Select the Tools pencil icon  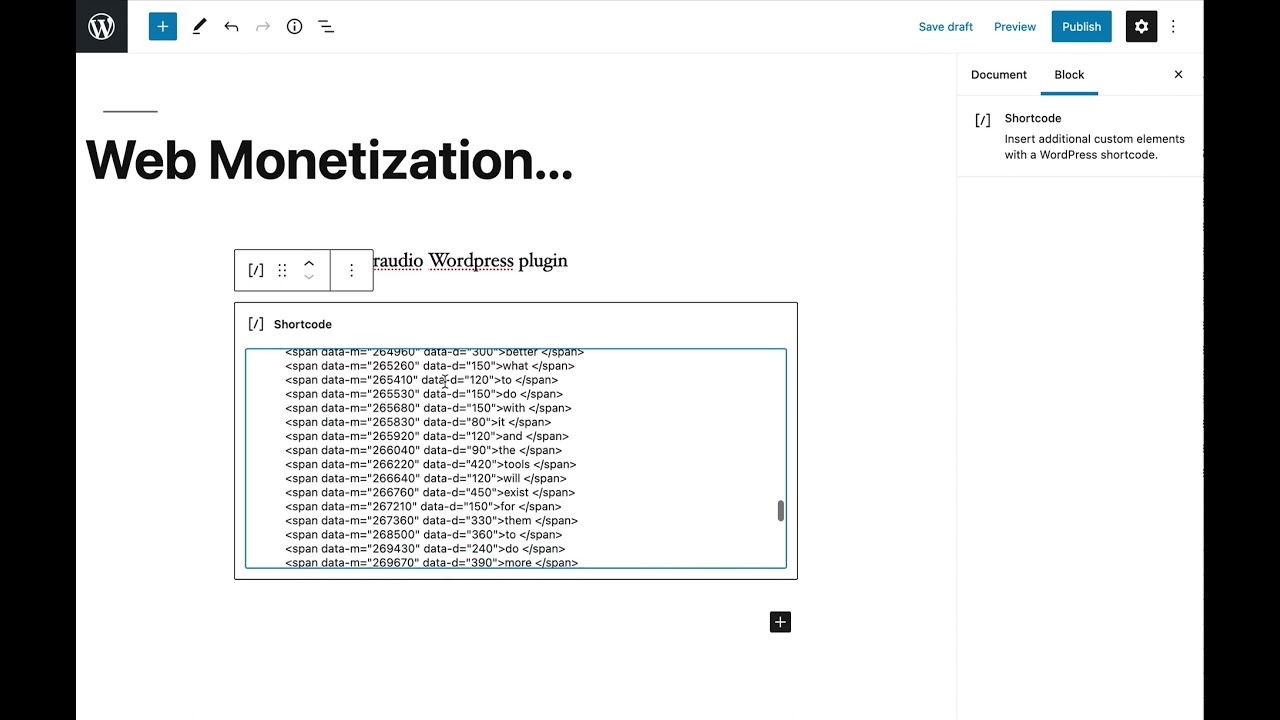pyautogui.click(x=199, y=27)
